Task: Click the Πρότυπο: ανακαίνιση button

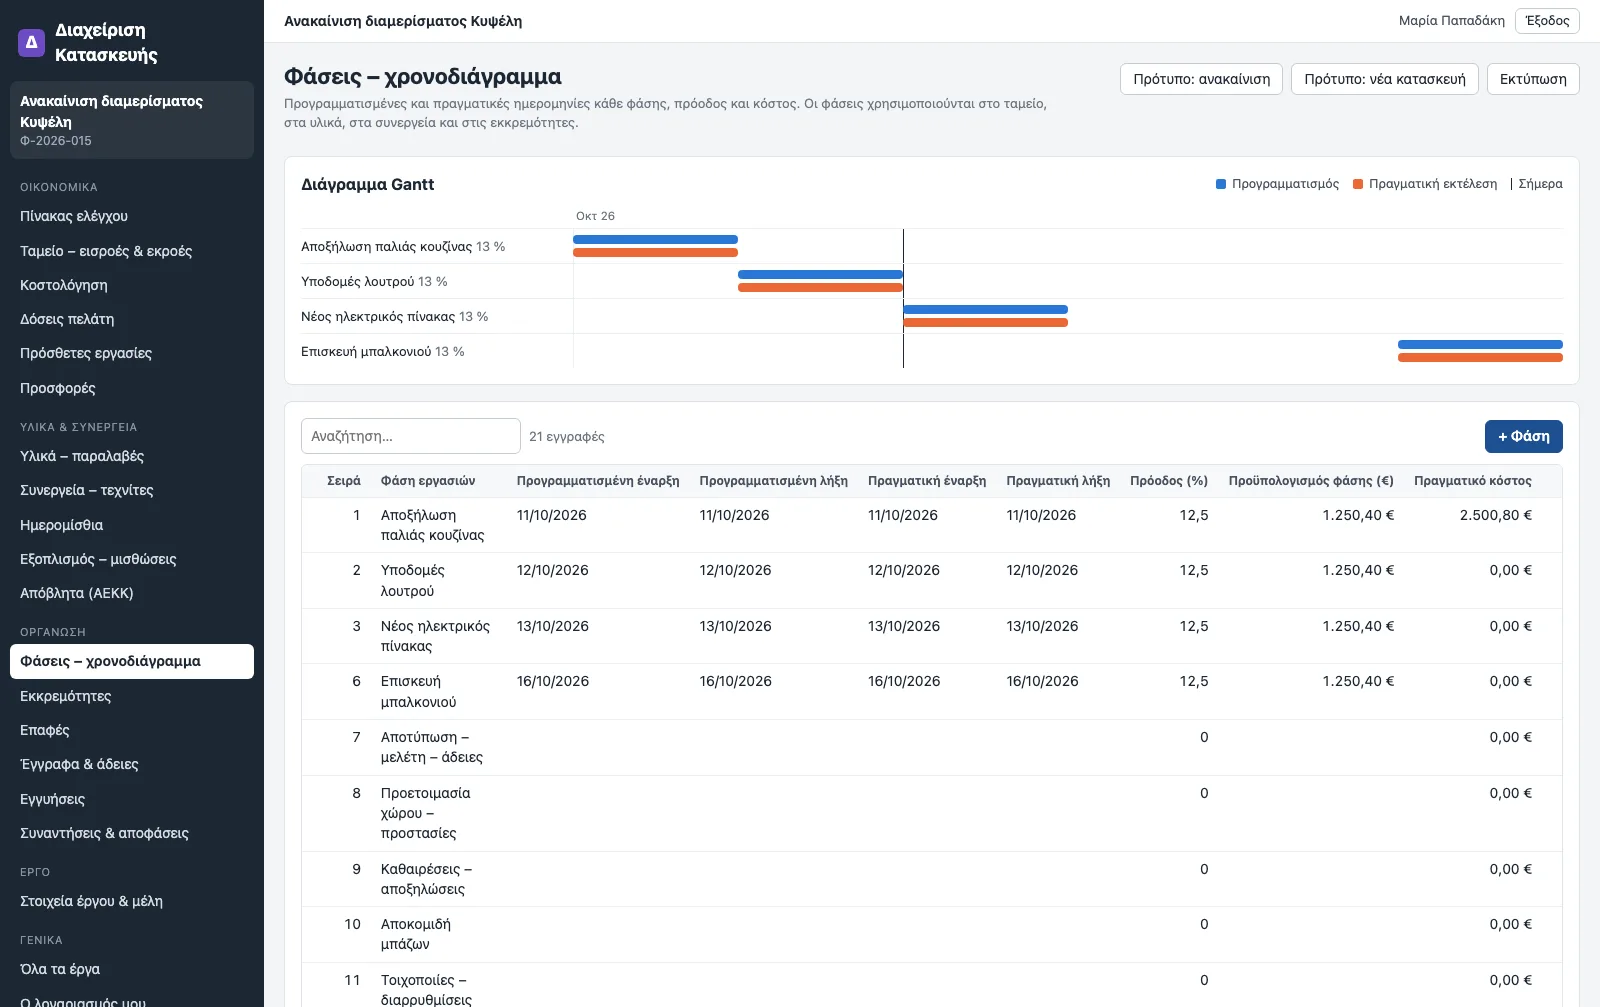Action: [x=1201, y=79]
